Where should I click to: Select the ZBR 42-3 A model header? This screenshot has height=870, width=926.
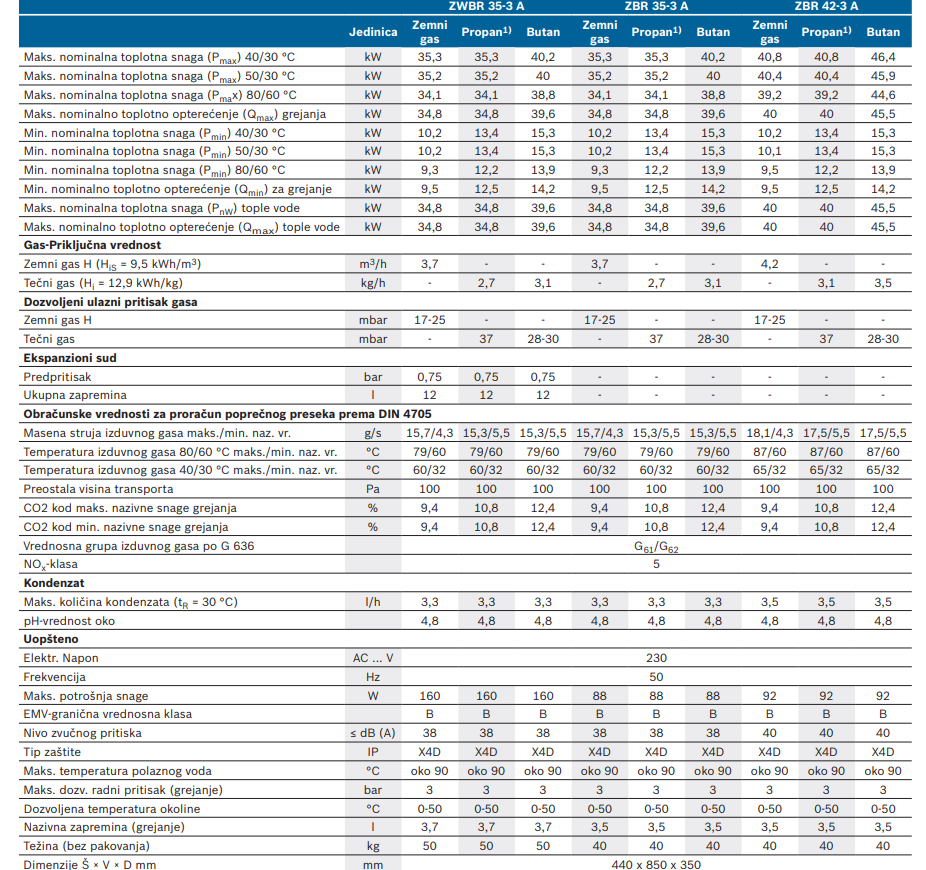826,6
